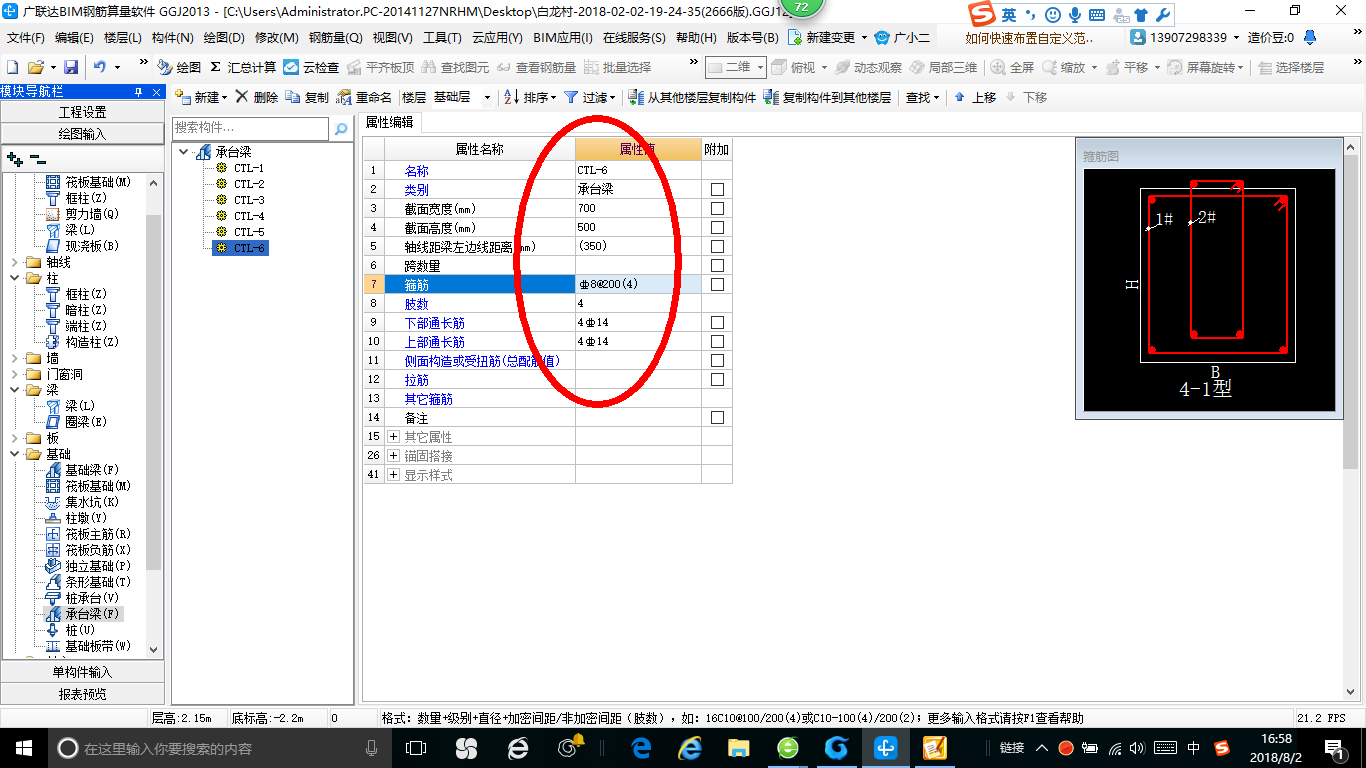Select 桩承台(V) in foundation tree
The image size is (1366, 768).
83,598
